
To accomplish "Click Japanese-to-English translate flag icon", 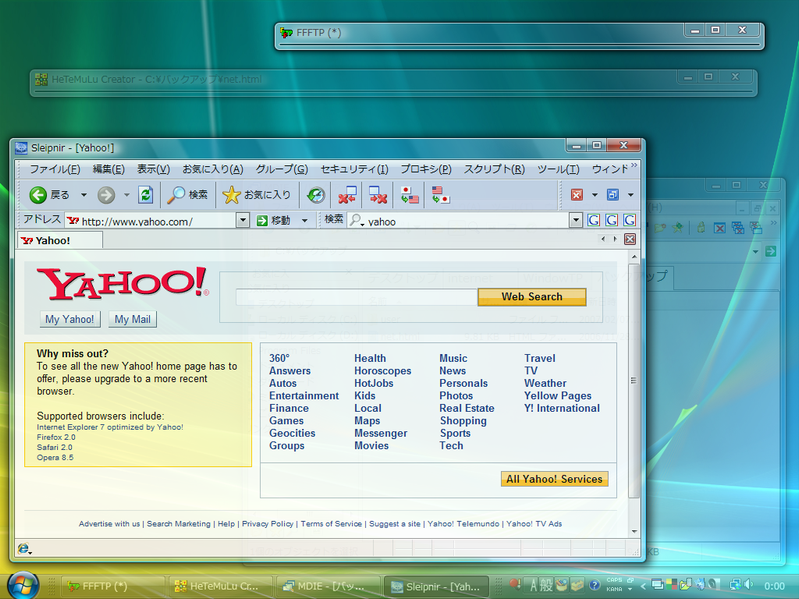I will (x=410, y=195).
